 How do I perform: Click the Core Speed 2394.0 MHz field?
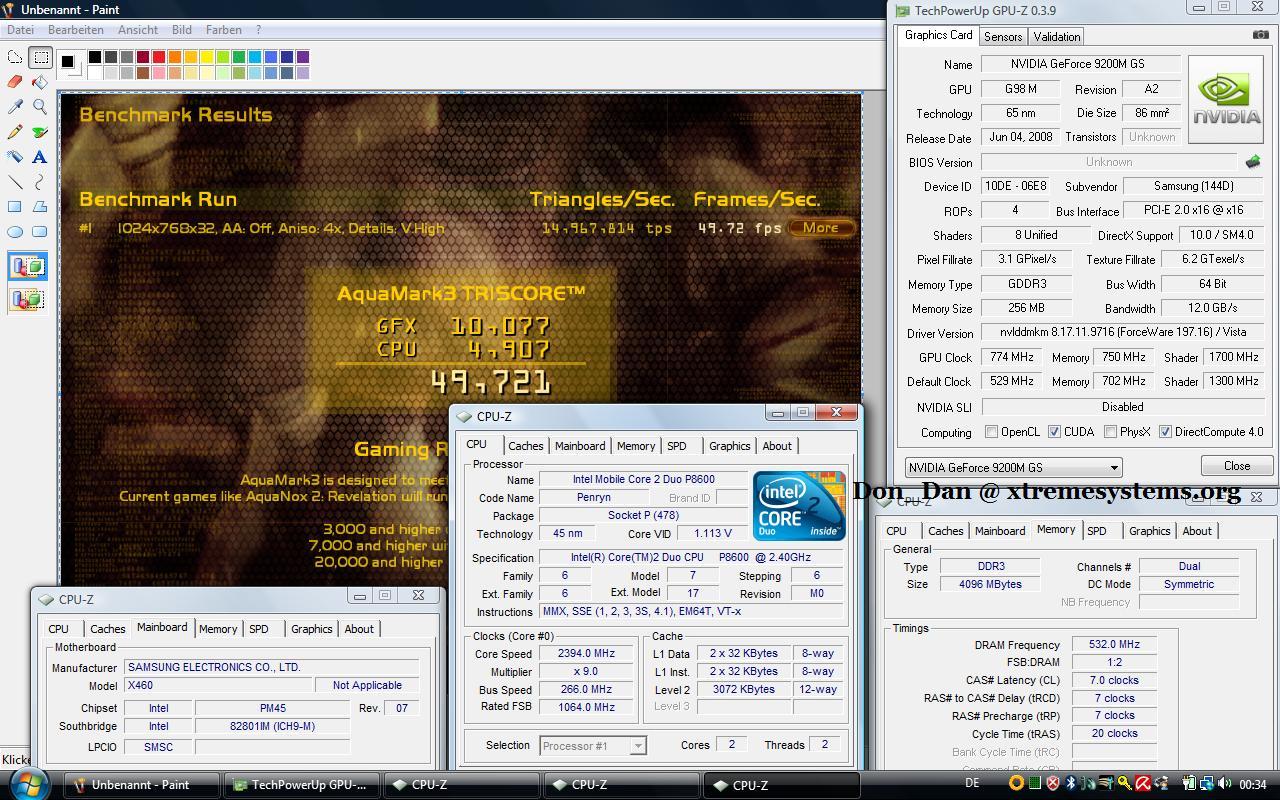(x=586, y=653)
